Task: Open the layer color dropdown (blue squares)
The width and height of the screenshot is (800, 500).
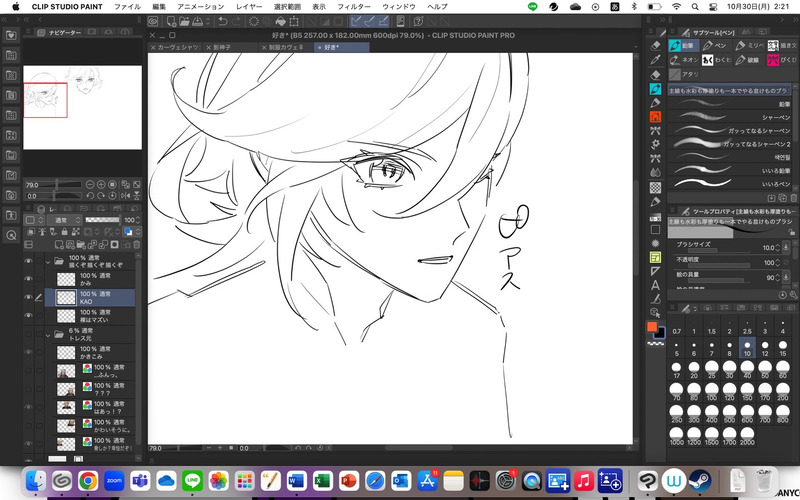Action: click(131, 232)
